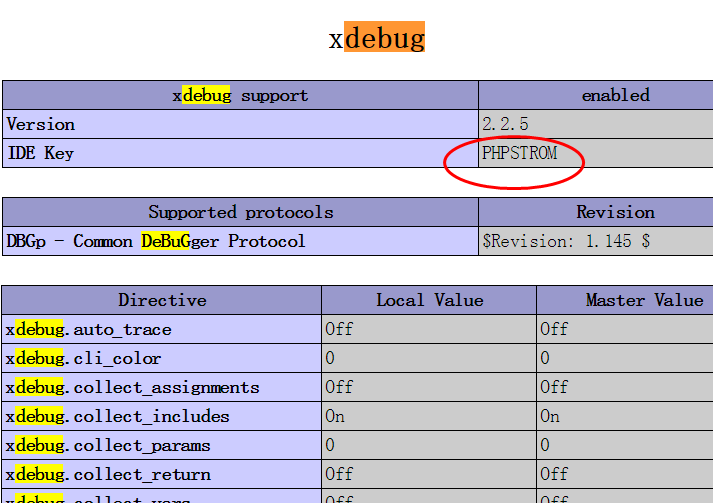Select the xdebug.collect_assignments directive name
Viewport: 713px width, 503px height.
pyautogui.click(x=132, y=387)
